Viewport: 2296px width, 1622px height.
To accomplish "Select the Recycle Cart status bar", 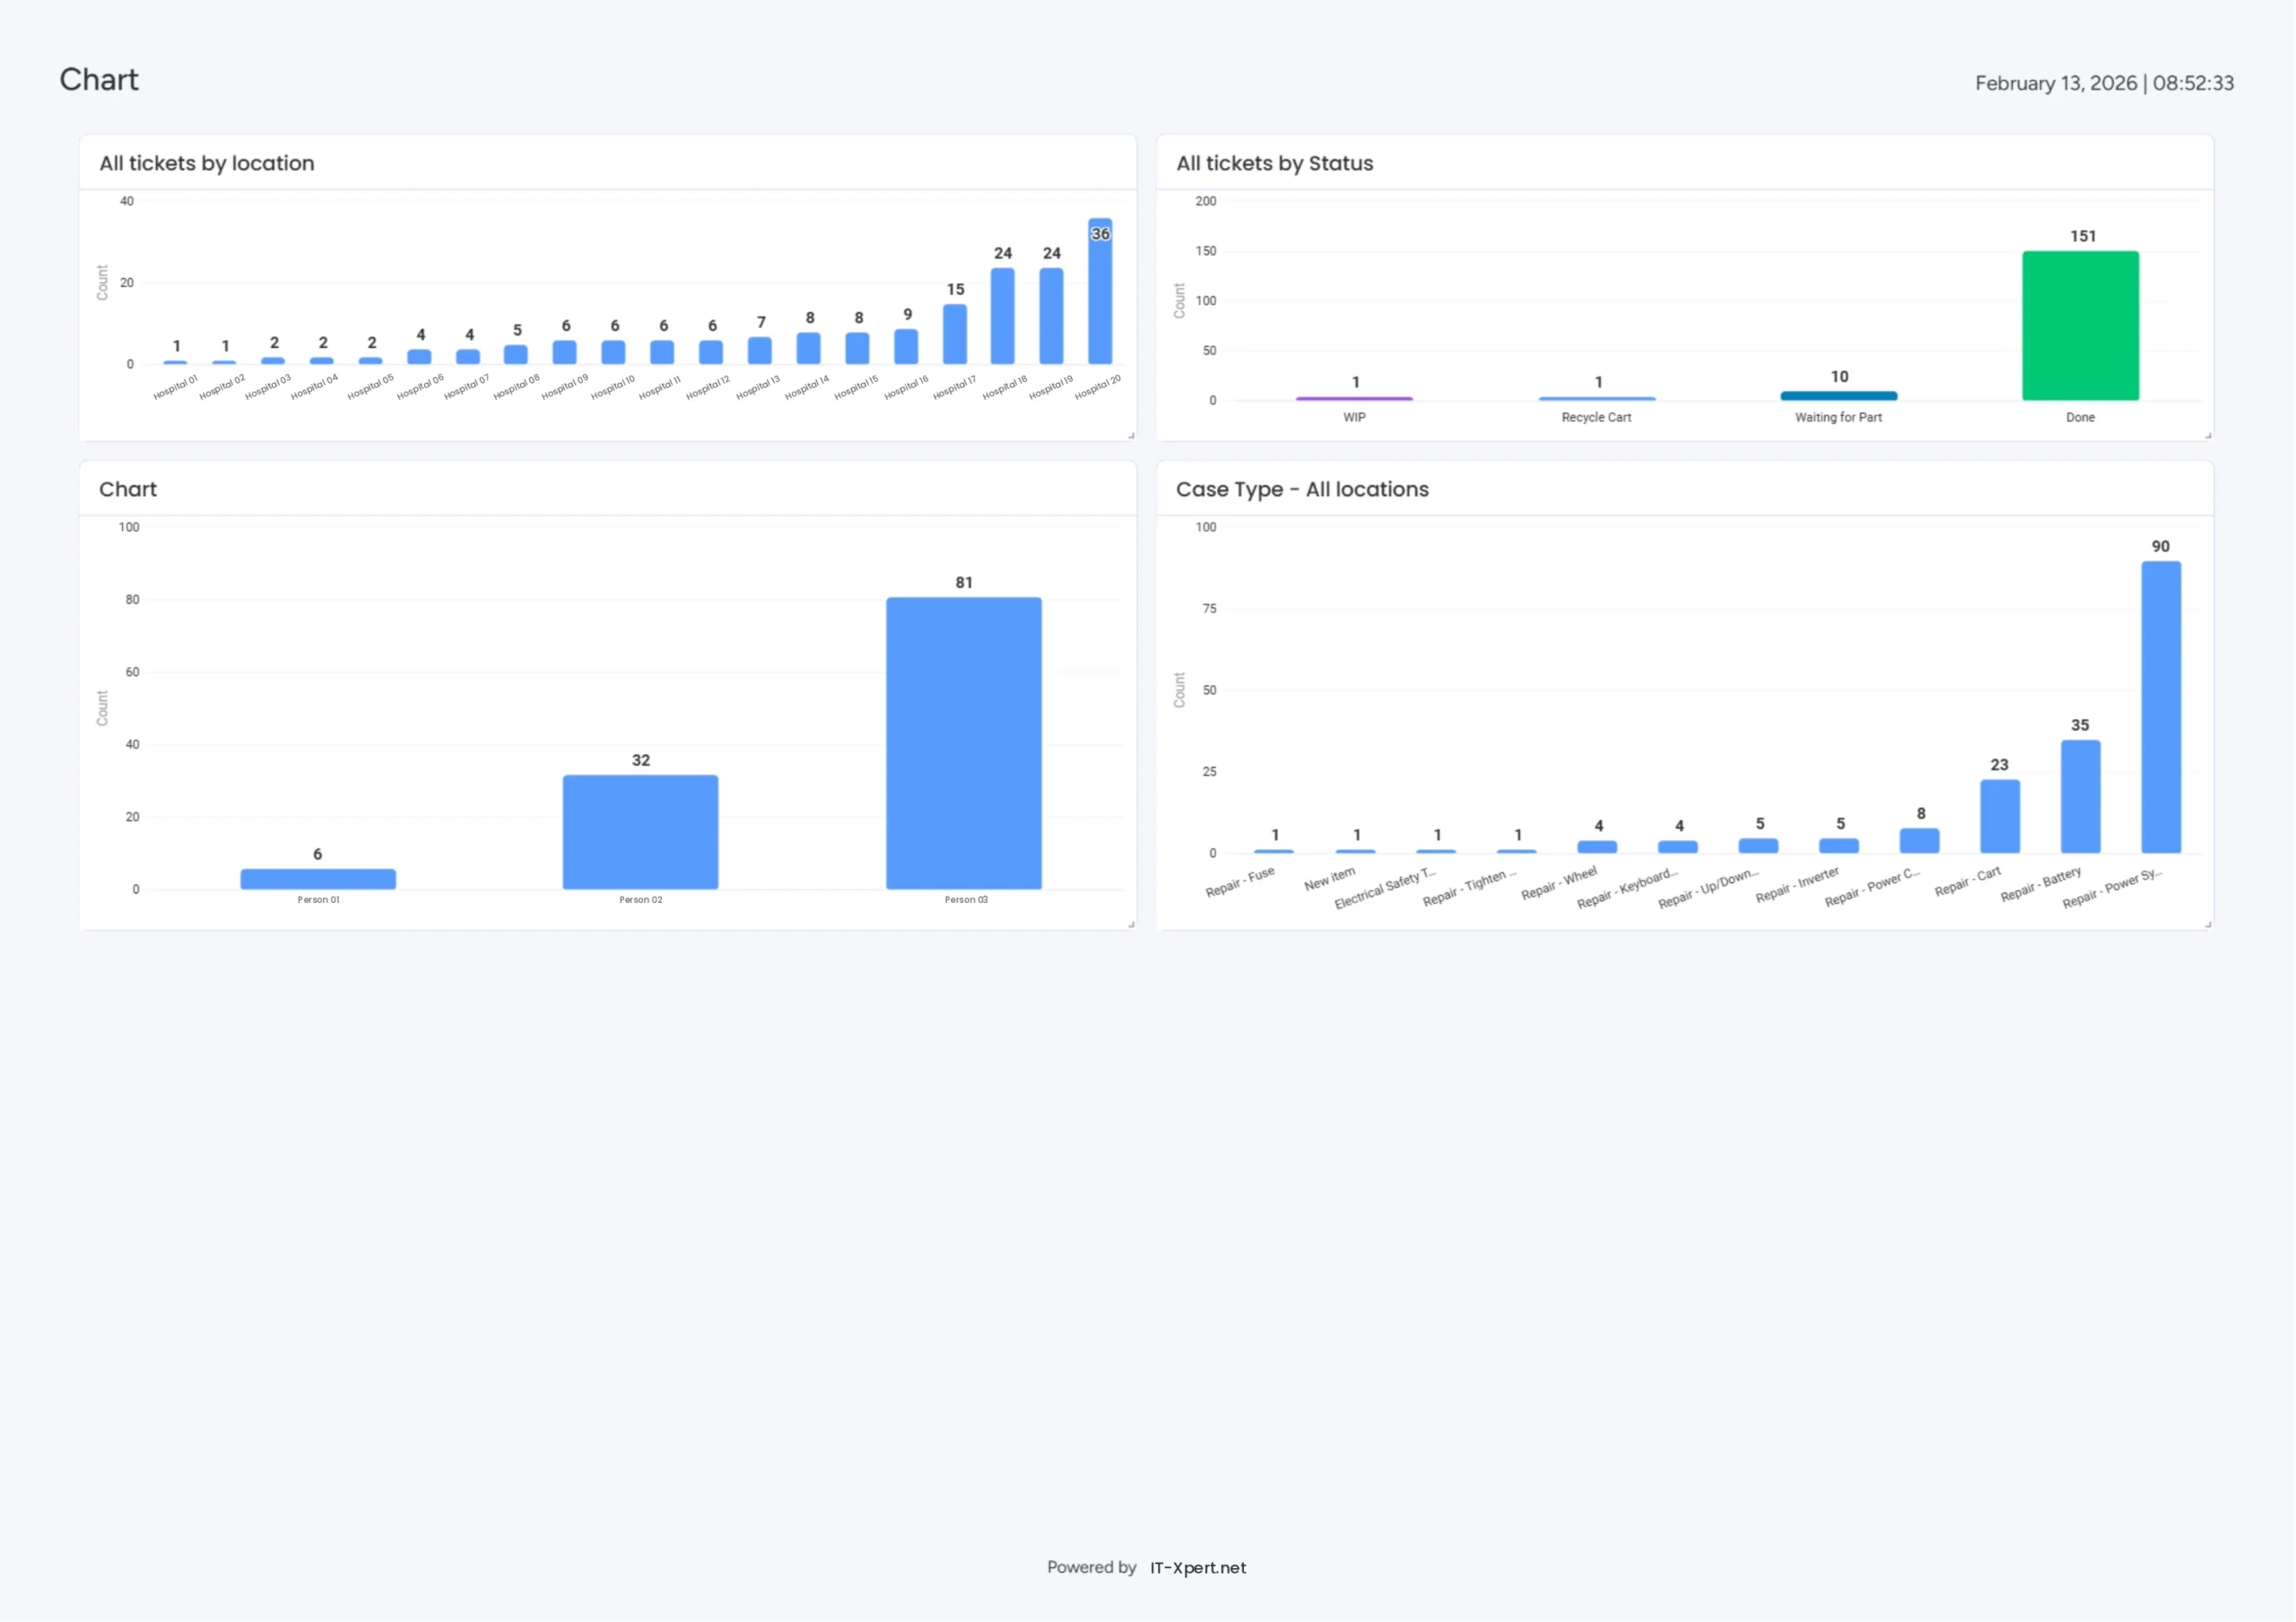I will [x=1596, y=399].
